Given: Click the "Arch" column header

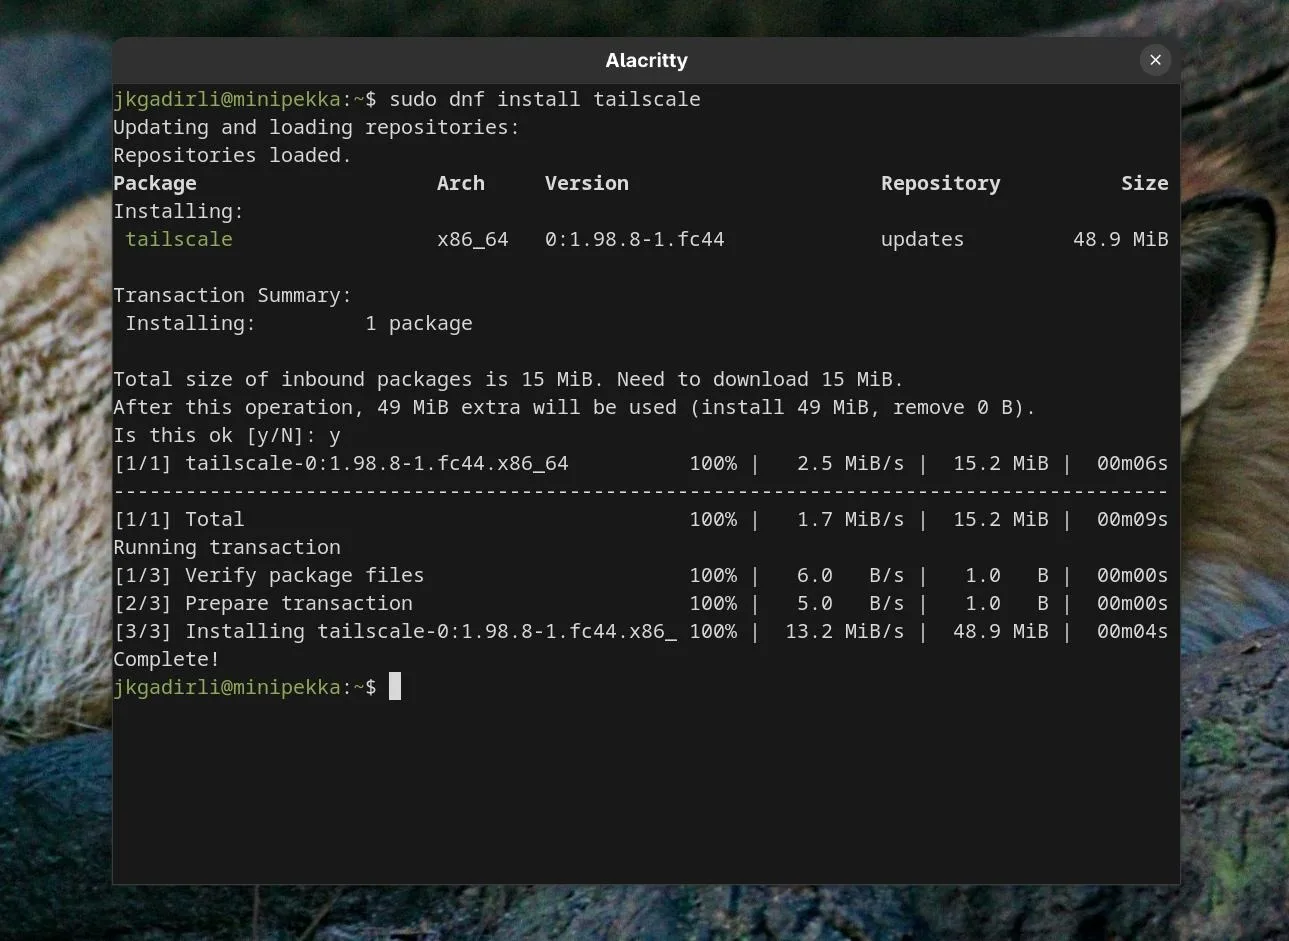Looking at the screenshot, I should (461, 183).
